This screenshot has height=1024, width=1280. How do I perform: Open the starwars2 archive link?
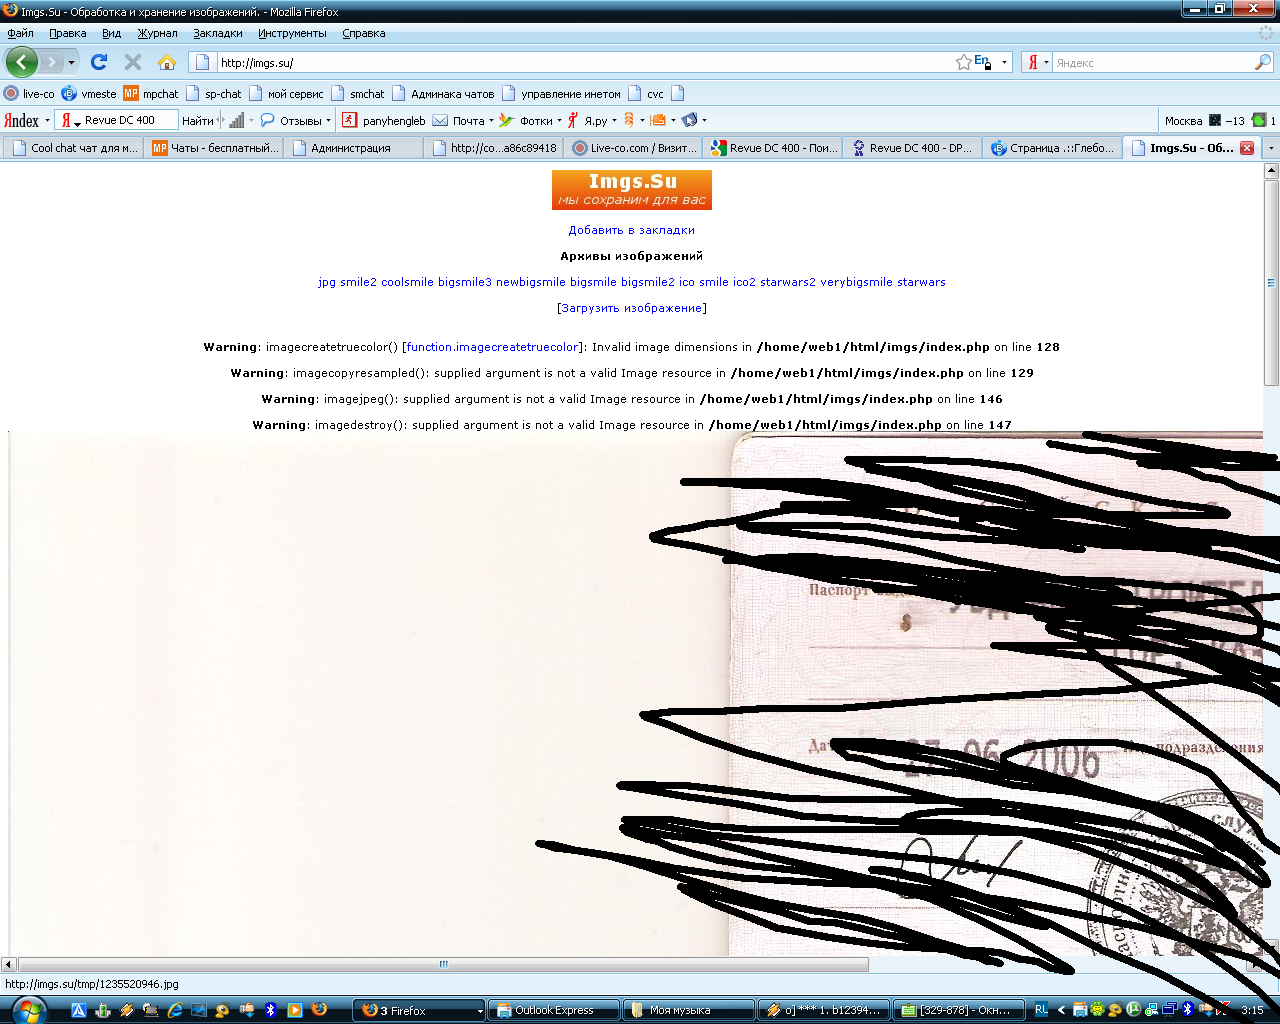coord(787,282)
